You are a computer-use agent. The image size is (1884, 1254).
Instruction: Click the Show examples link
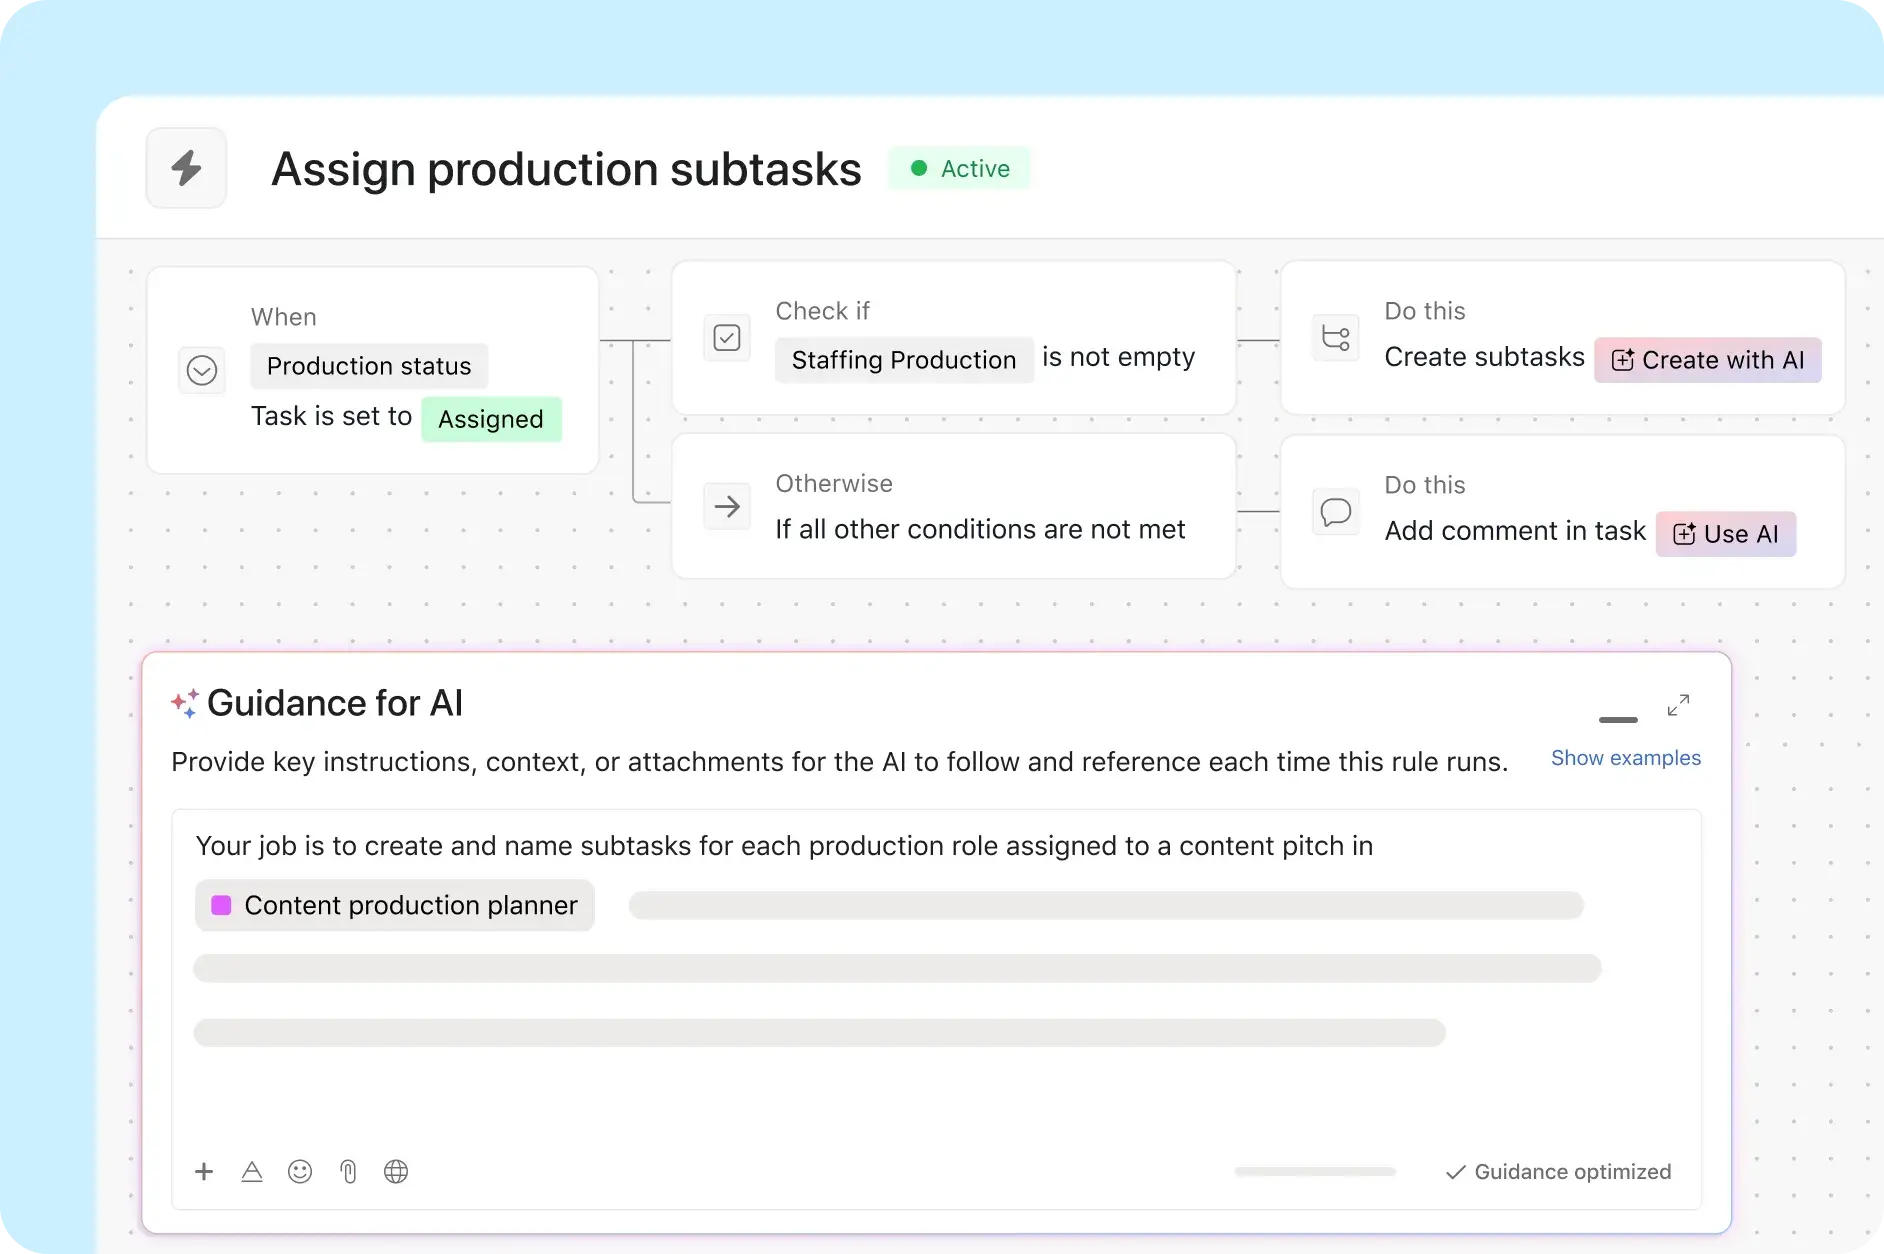pyautogui.click(x=1625, y=758)
